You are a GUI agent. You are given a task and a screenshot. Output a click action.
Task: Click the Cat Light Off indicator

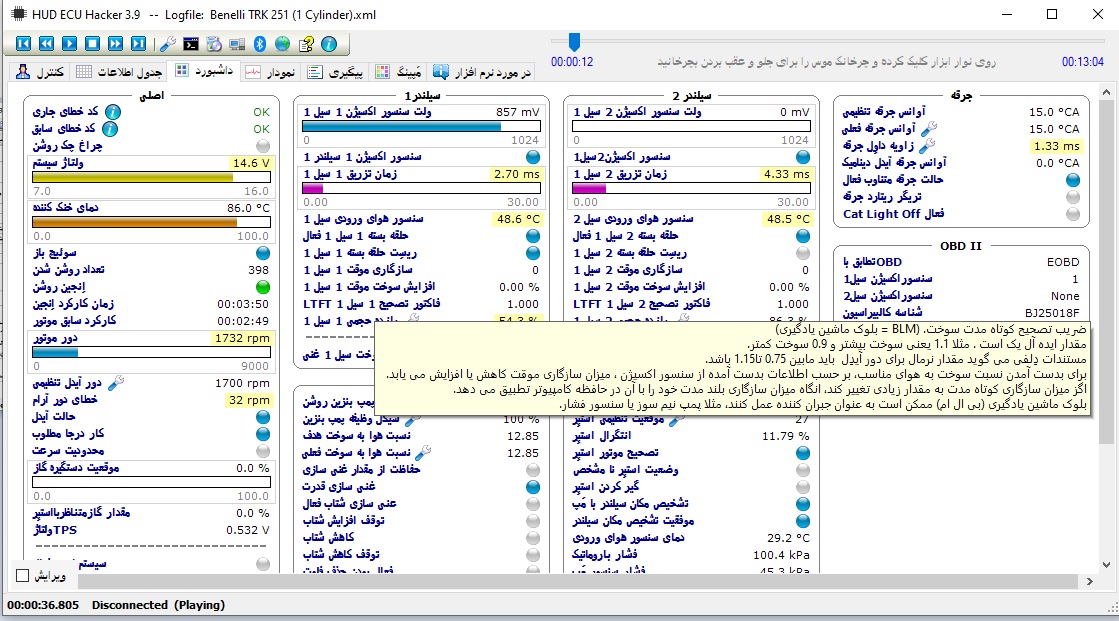(1073, 213)
